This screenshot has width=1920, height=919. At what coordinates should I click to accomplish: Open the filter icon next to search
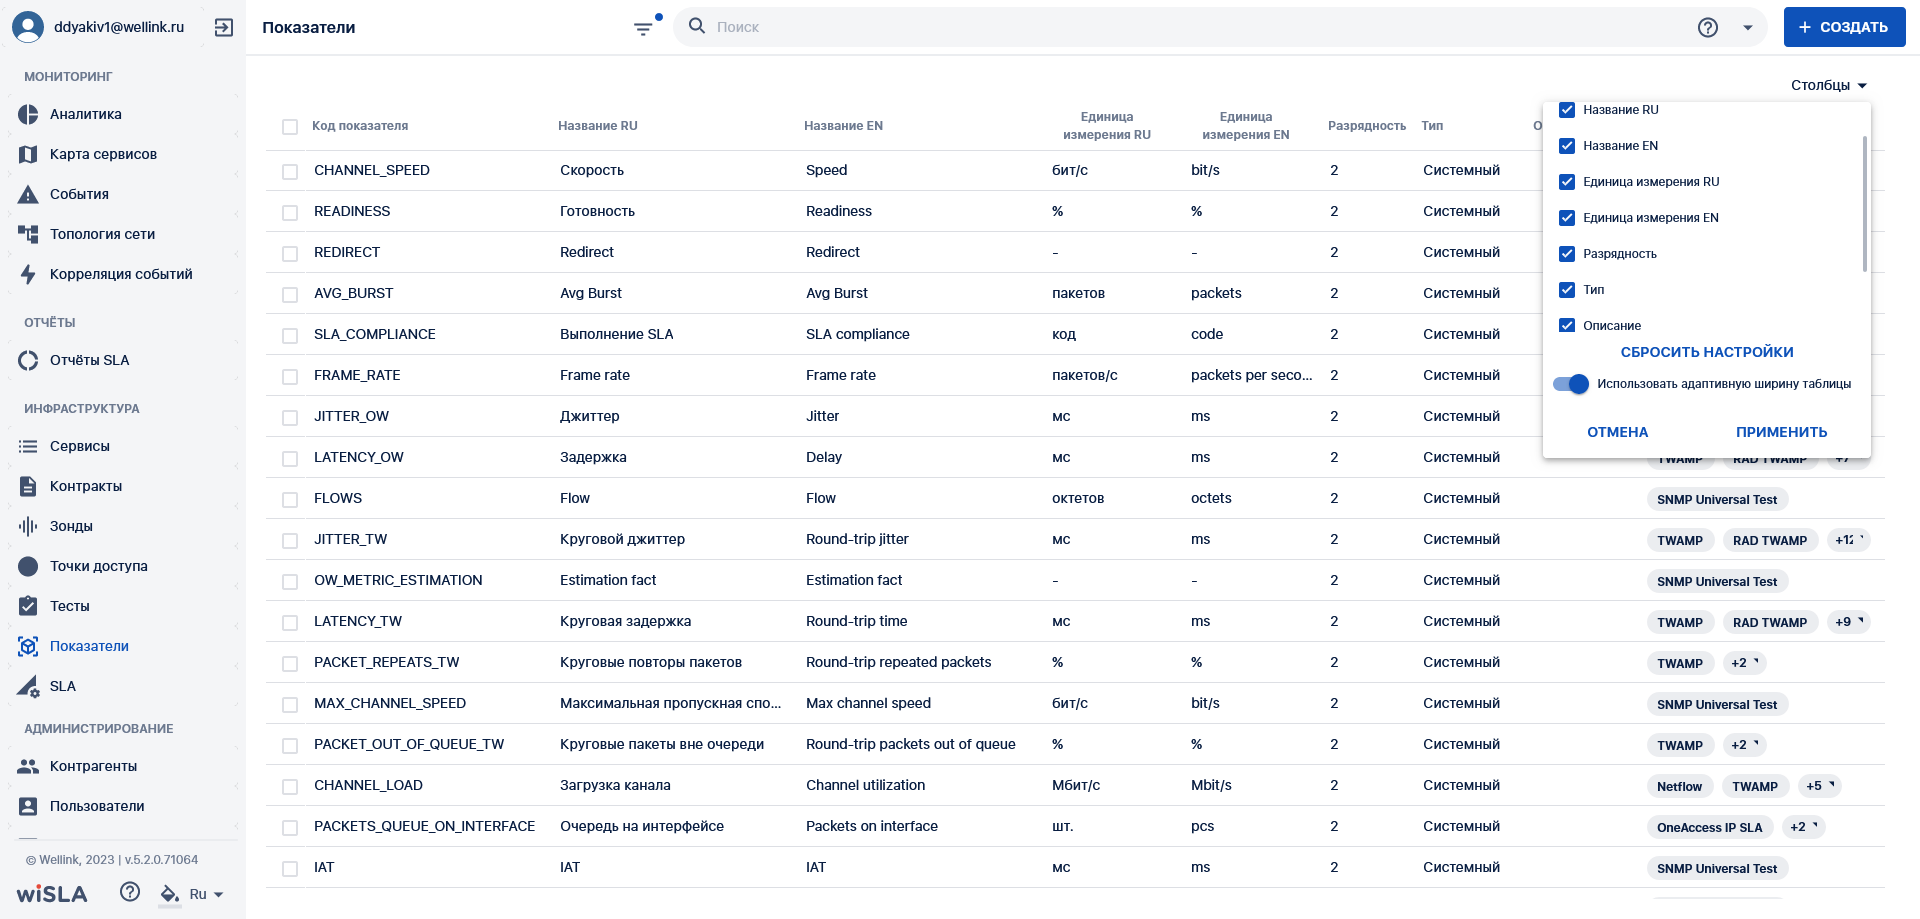click(x=644, y=28)
